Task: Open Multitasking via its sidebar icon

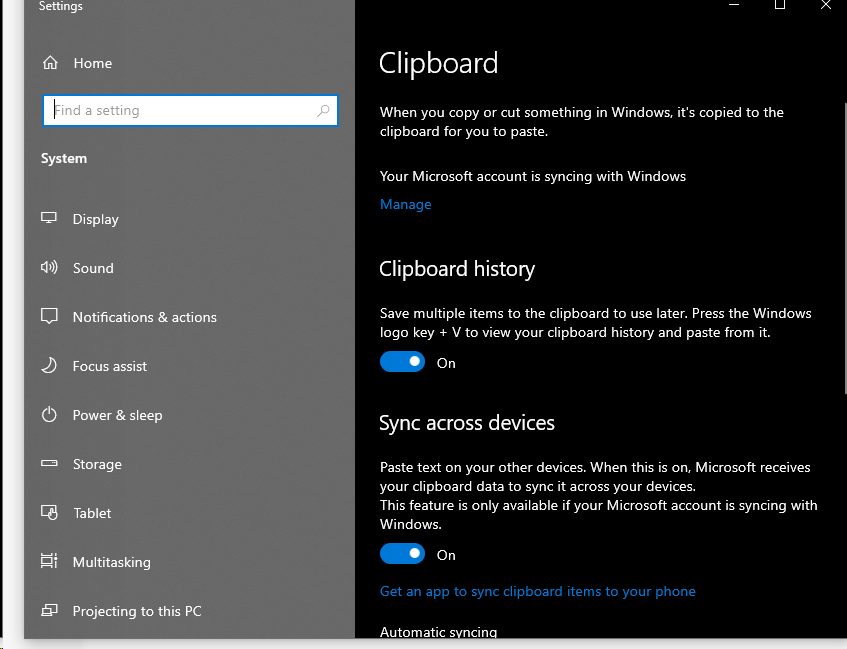Action: (x=49, y=561)
